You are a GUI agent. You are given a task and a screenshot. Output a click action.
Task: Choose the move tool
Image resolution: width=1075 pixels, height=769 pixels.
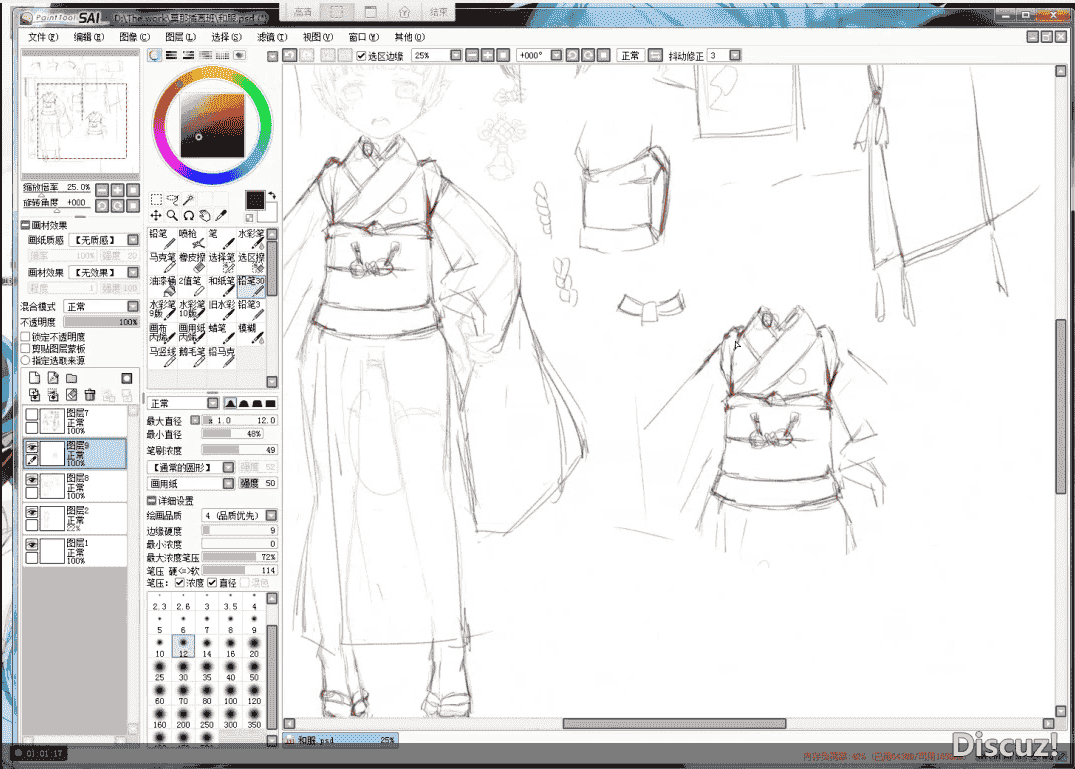pyautogui.click(x=156, y=215)
